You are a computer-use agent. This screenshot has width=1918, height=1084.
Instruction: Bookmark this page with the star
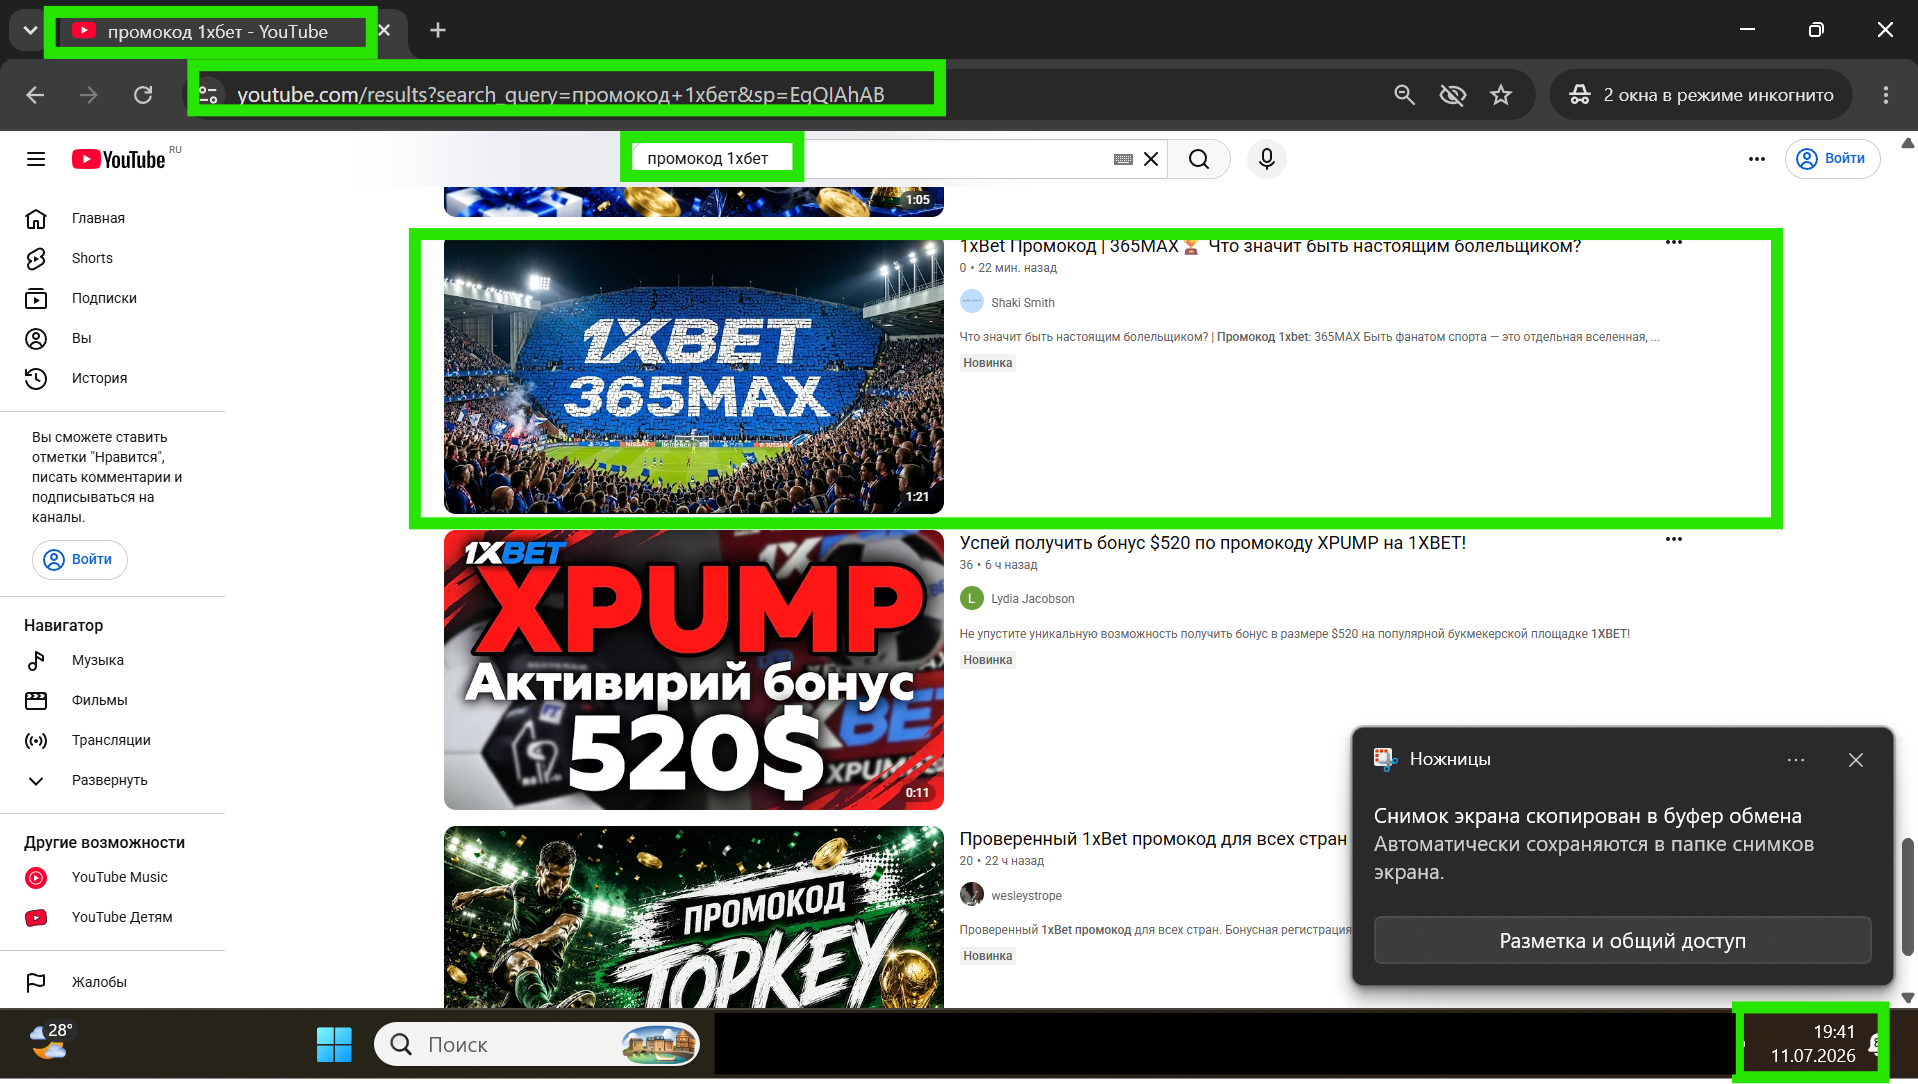pyautogui.click(x=1501, y=95)
